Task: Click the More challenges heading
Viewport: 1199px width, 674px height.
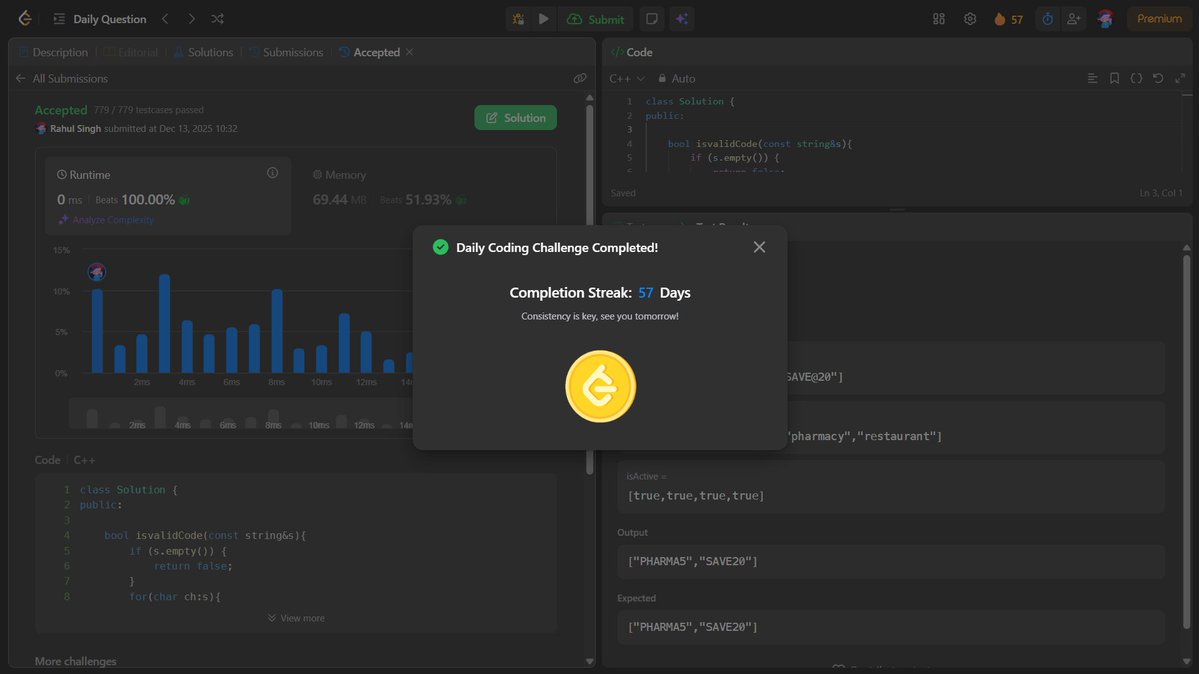Action: [x=76, y=661]
